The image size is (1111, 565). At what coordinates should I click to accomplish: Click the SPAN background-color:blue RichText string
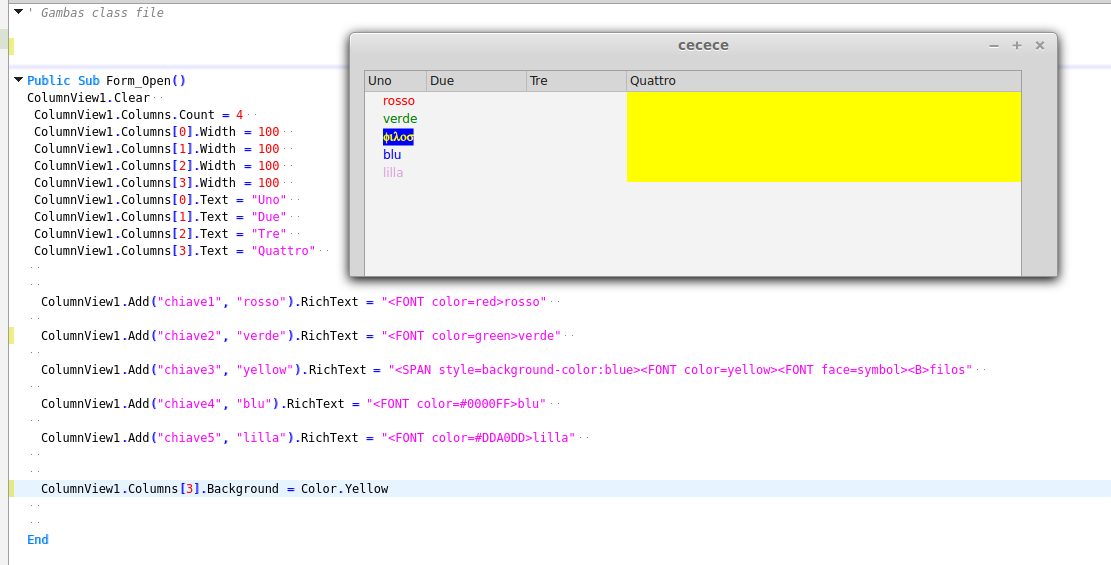681,370
